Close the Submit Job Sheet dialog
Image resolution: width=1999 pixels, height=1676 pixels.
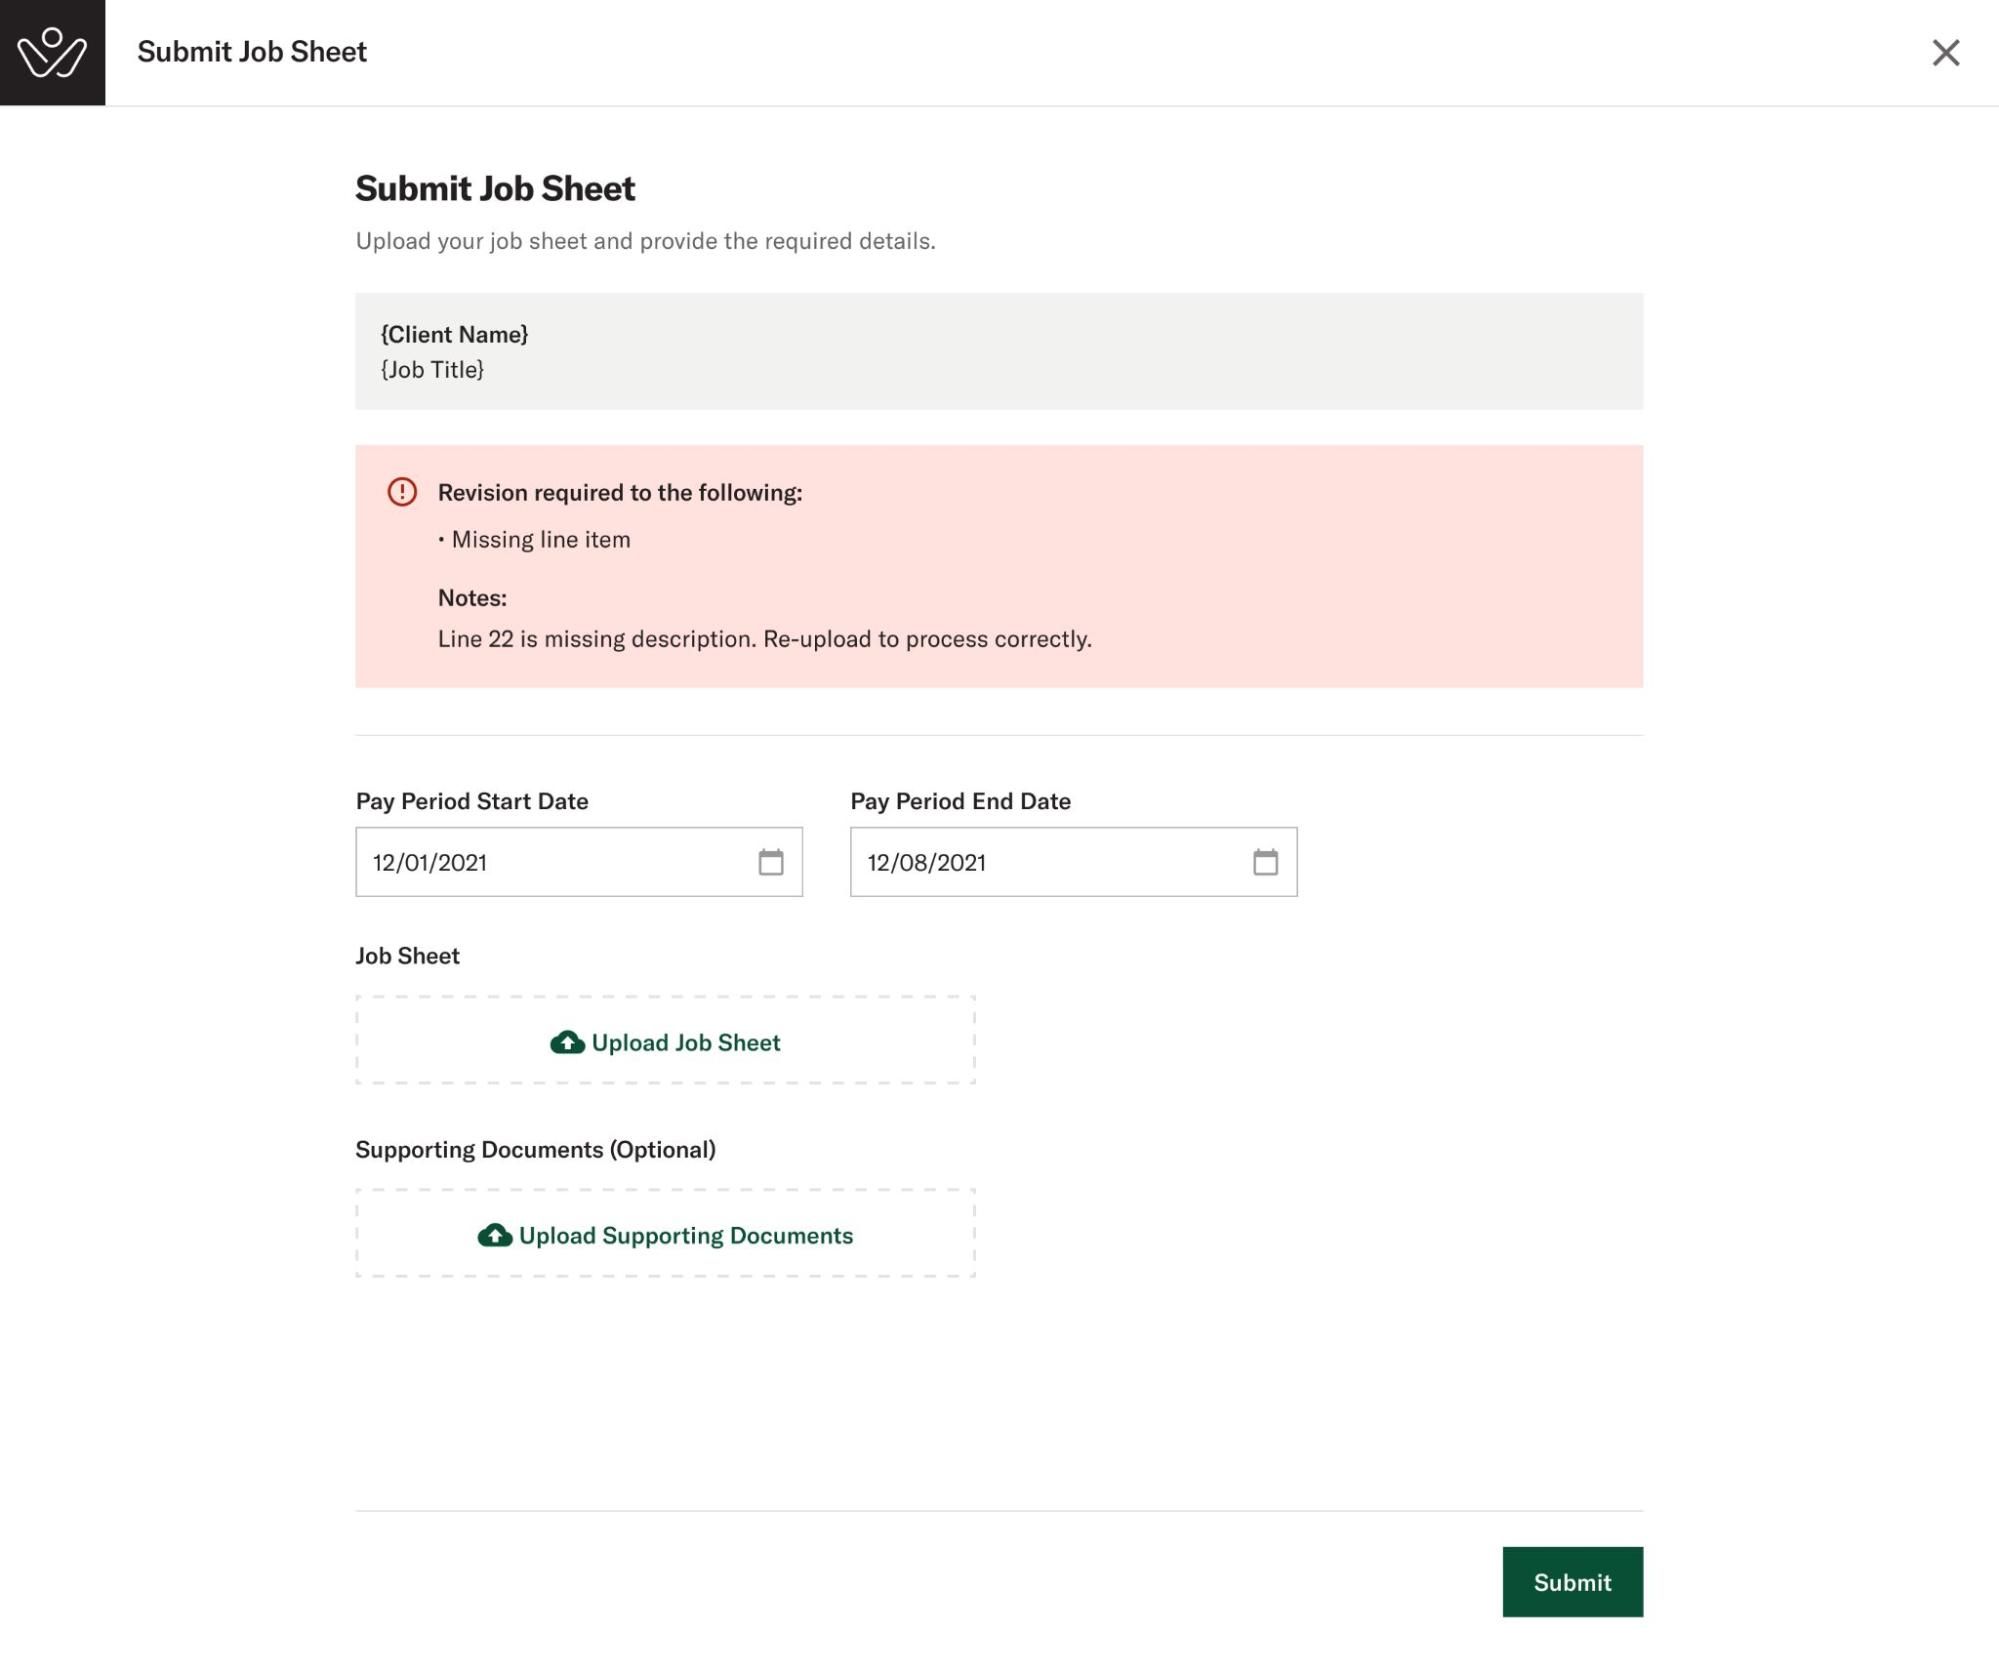[1945, 52]
